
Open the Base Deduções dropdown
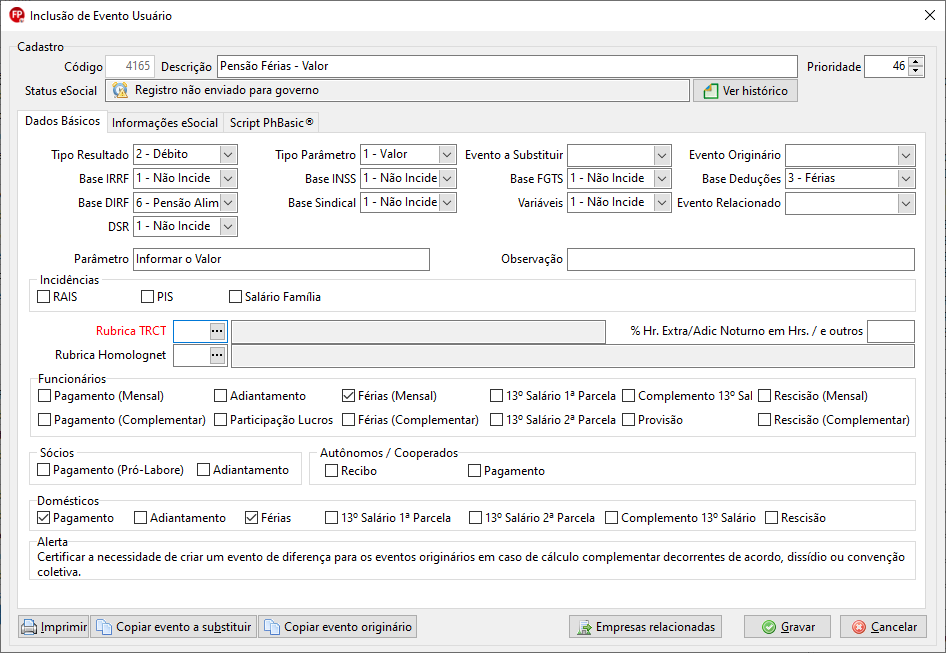coord(905,179)
